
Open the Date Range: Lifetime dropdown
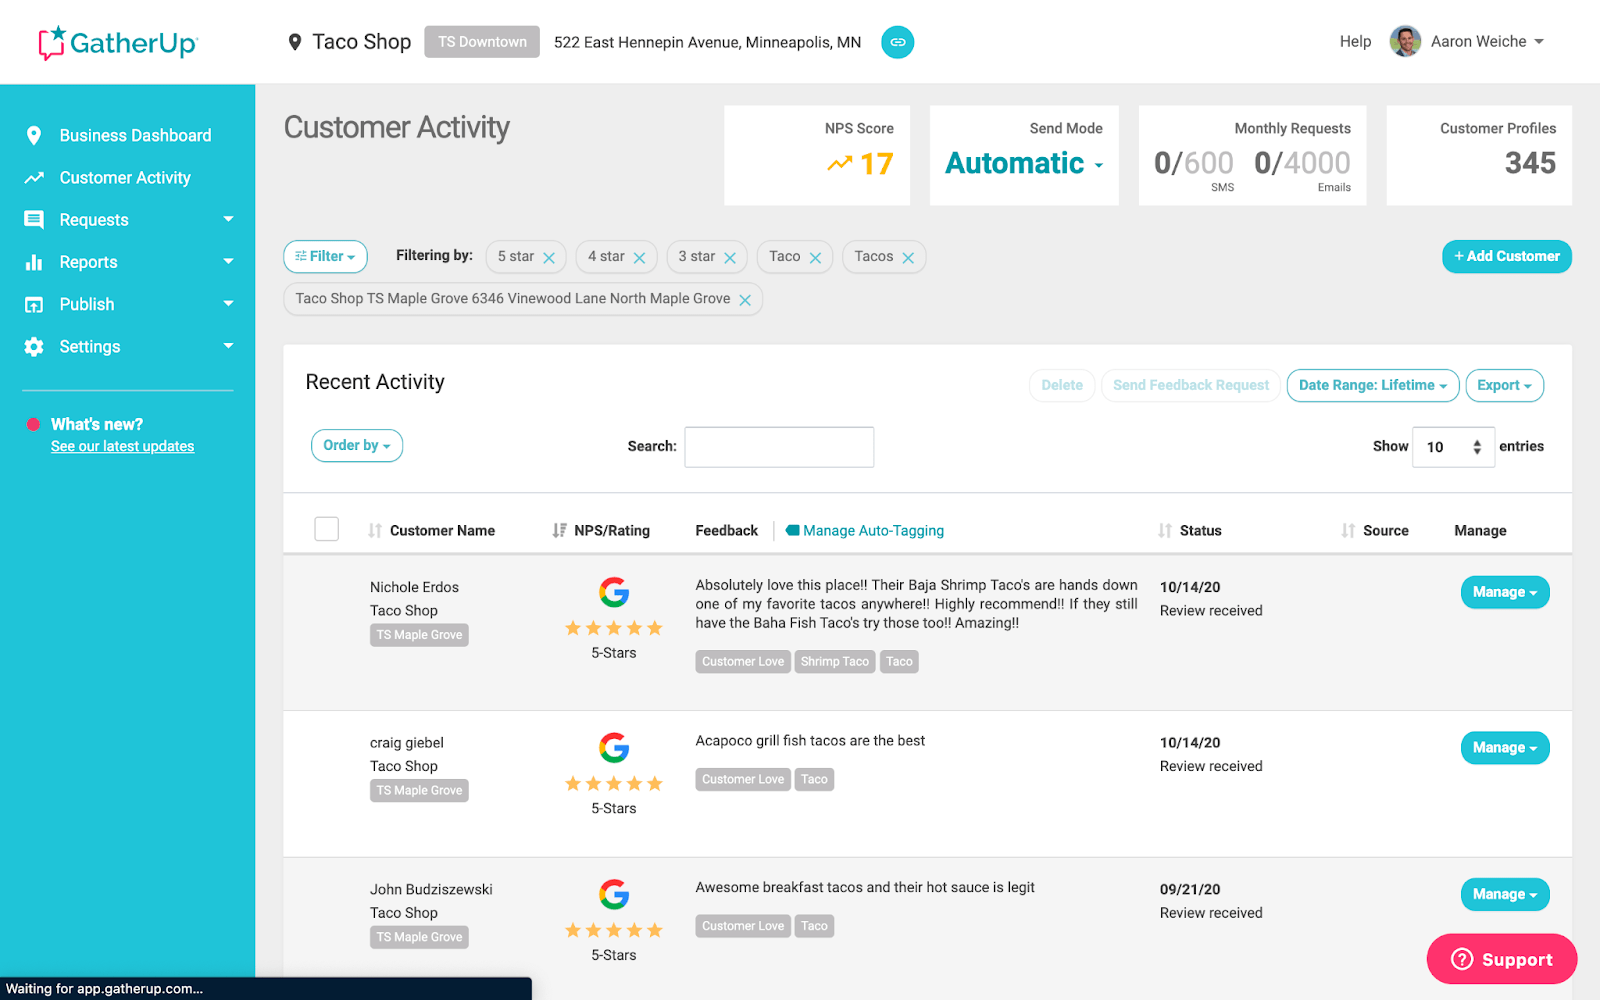(x=1372, y=385)
